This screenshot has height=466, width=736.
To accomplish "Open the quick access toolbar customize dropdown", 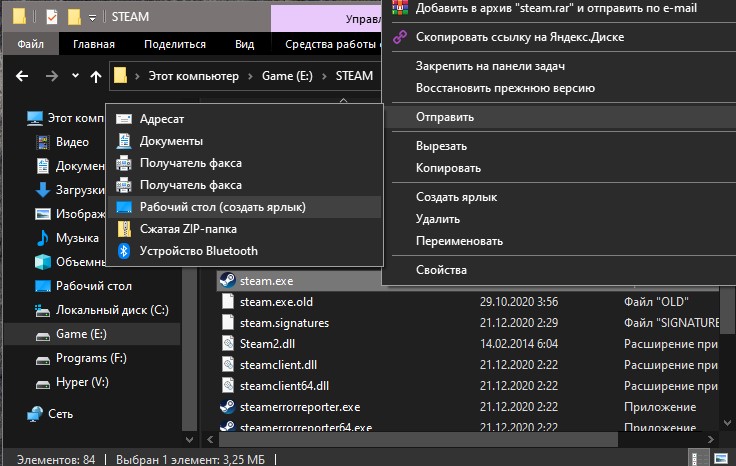I will coord(92,17).
